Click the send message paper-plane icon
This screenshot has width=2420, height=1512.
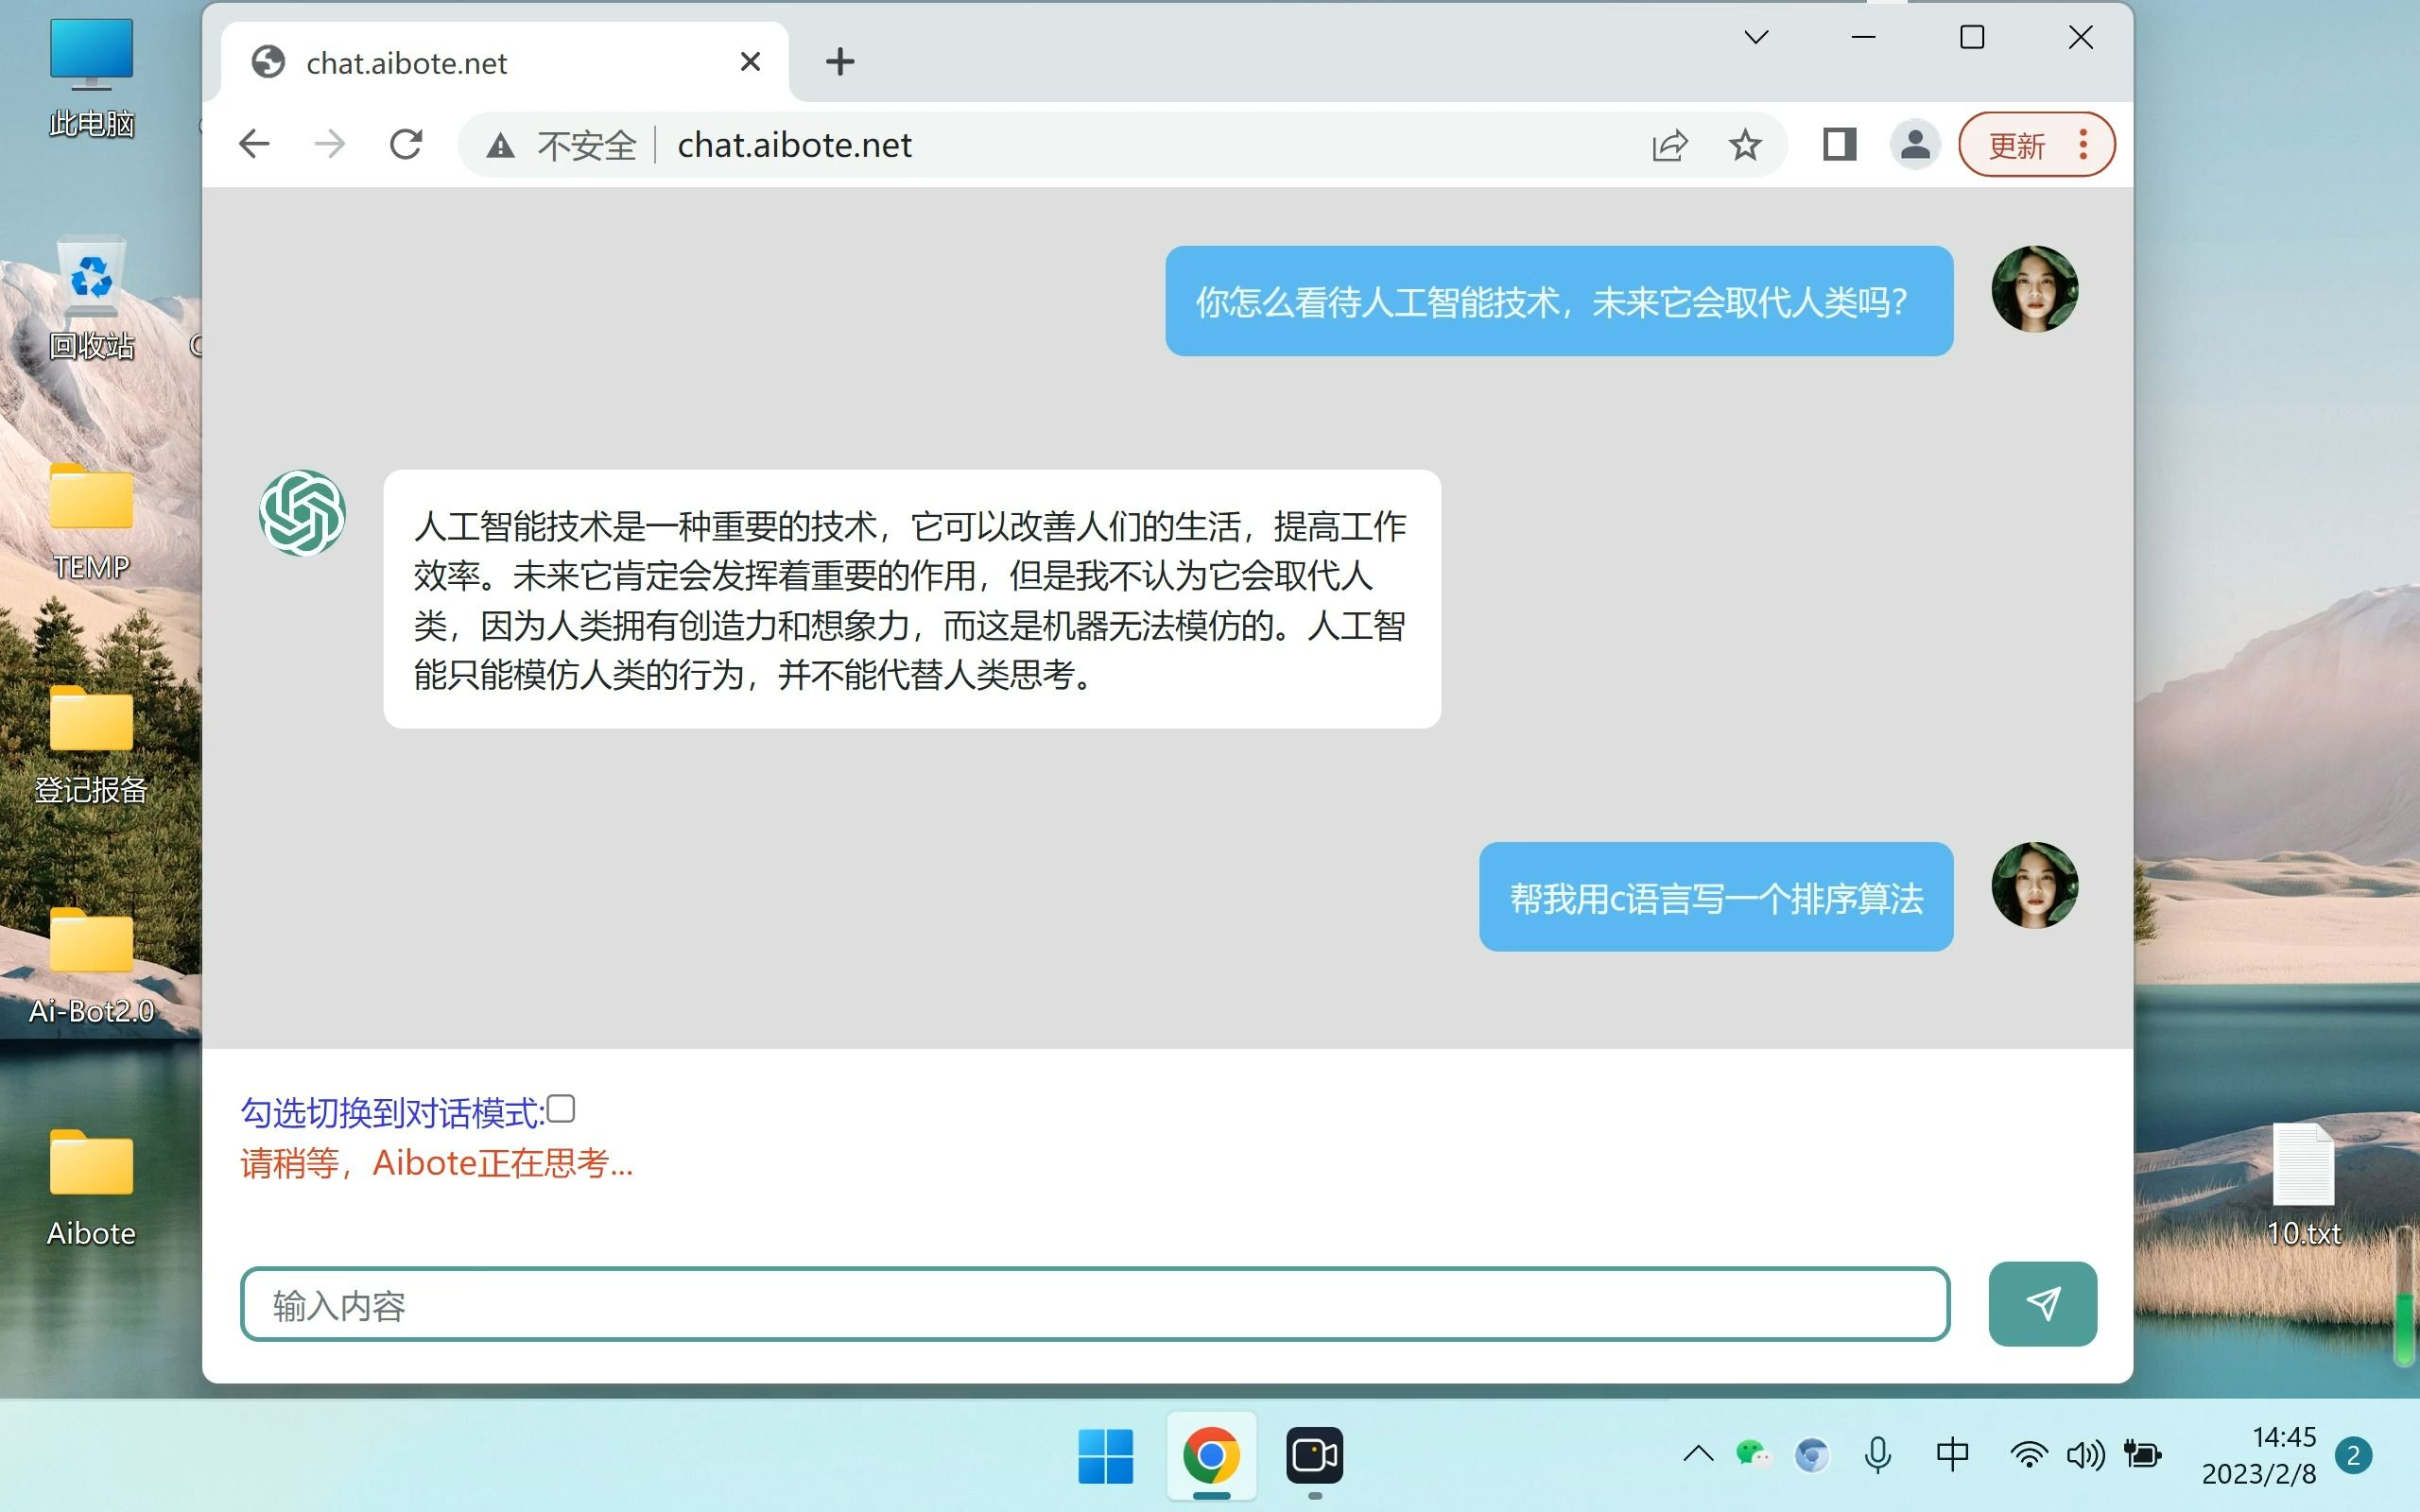click(x=2042, y=1302)
